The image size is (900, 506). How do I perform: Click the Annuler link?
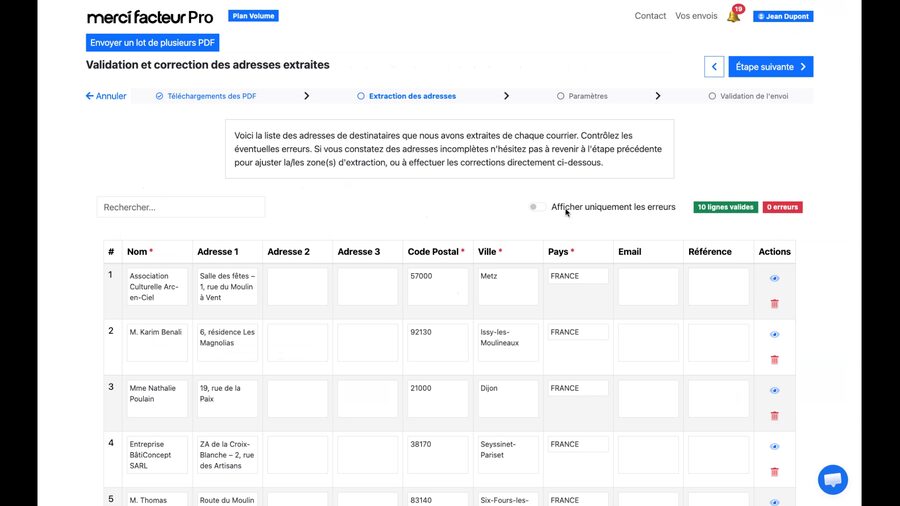coord(106,96)
